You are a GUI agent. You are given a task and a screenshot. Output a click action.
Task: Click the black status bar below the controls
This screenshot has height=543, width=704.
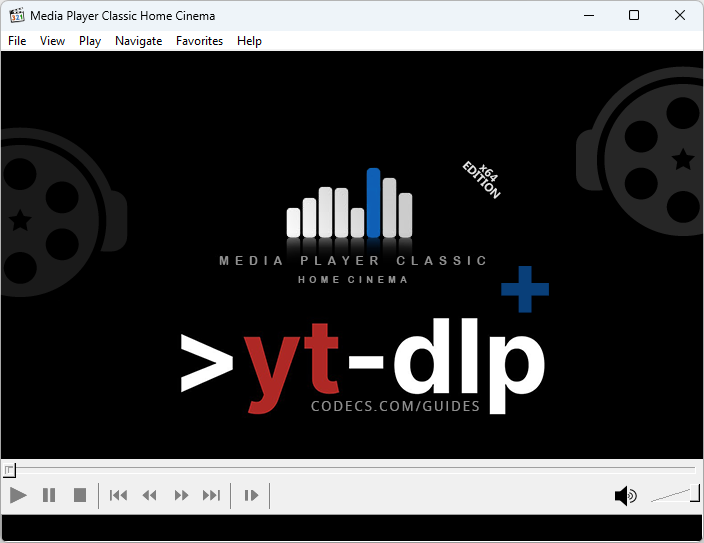pyautogui.click(x=352, y=528)
